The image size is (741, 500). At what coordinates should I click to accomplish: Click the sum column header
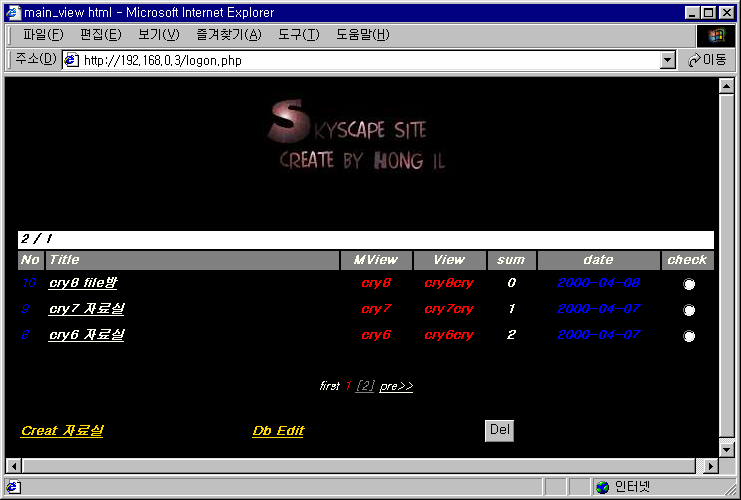[511, 260]
